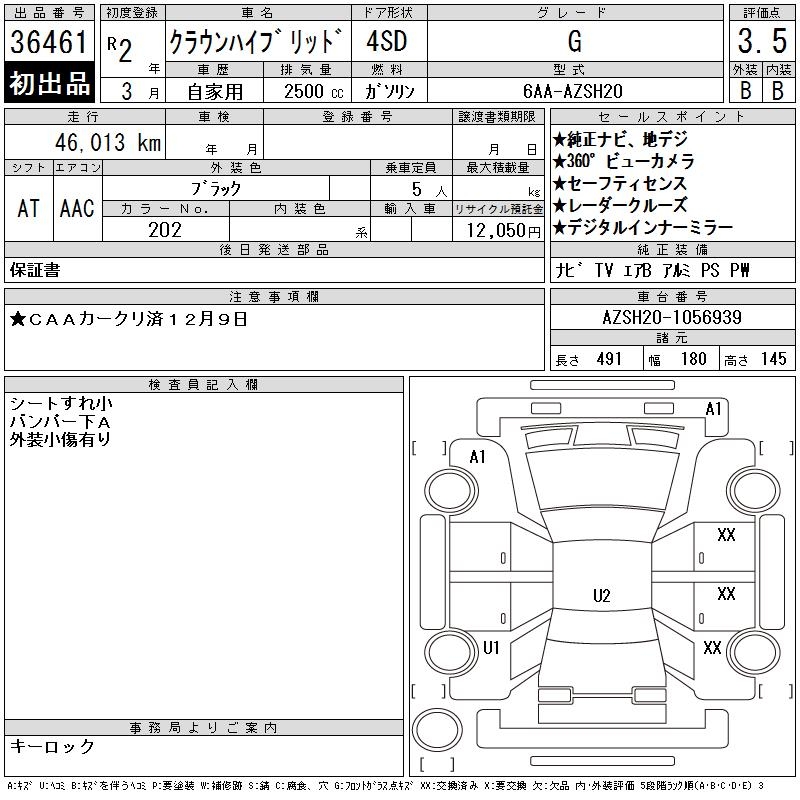Select the 事務局よりご案内 header
This screenshot has width=800, height=800.
pyautogui.click(x=204, y=728)
